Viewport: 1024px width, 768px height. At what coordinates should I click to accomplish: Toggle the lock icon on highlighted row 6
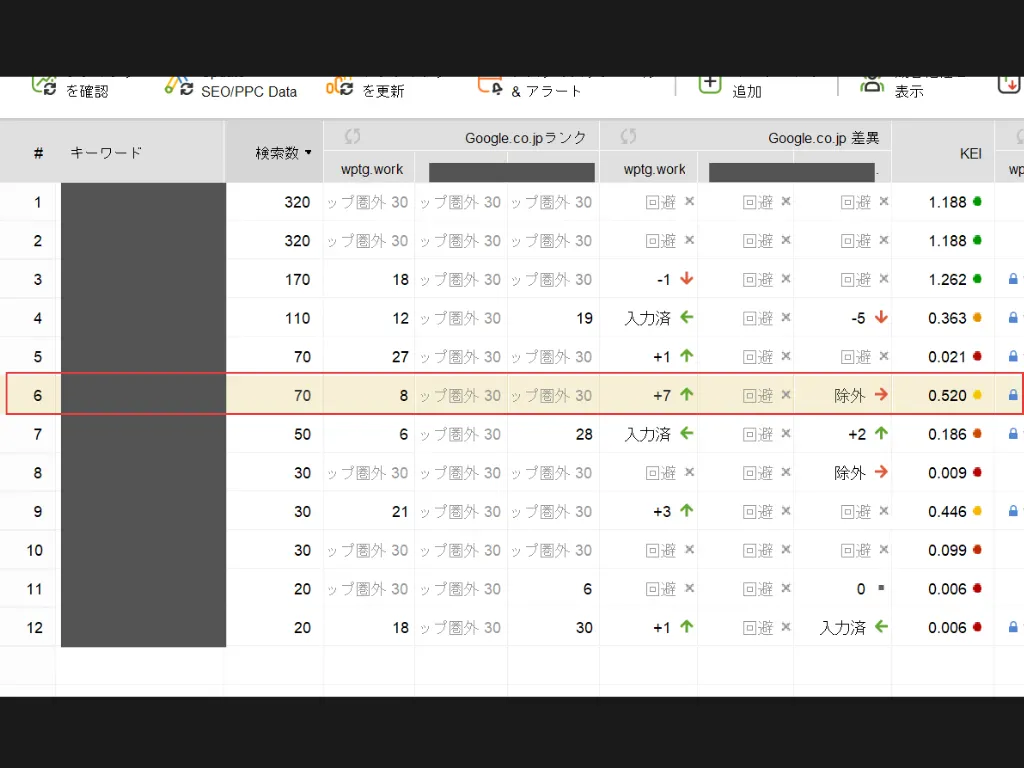pos(1011,394)
